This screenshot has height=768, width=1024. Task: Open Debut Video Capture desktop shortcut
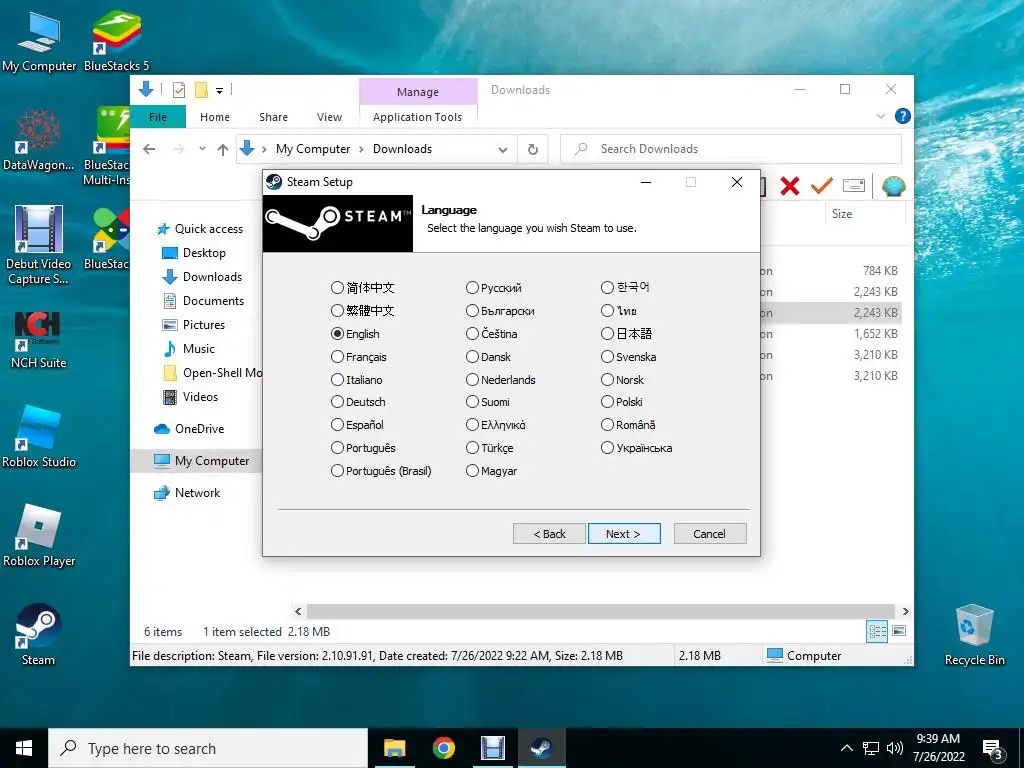[x=39, y=245]
